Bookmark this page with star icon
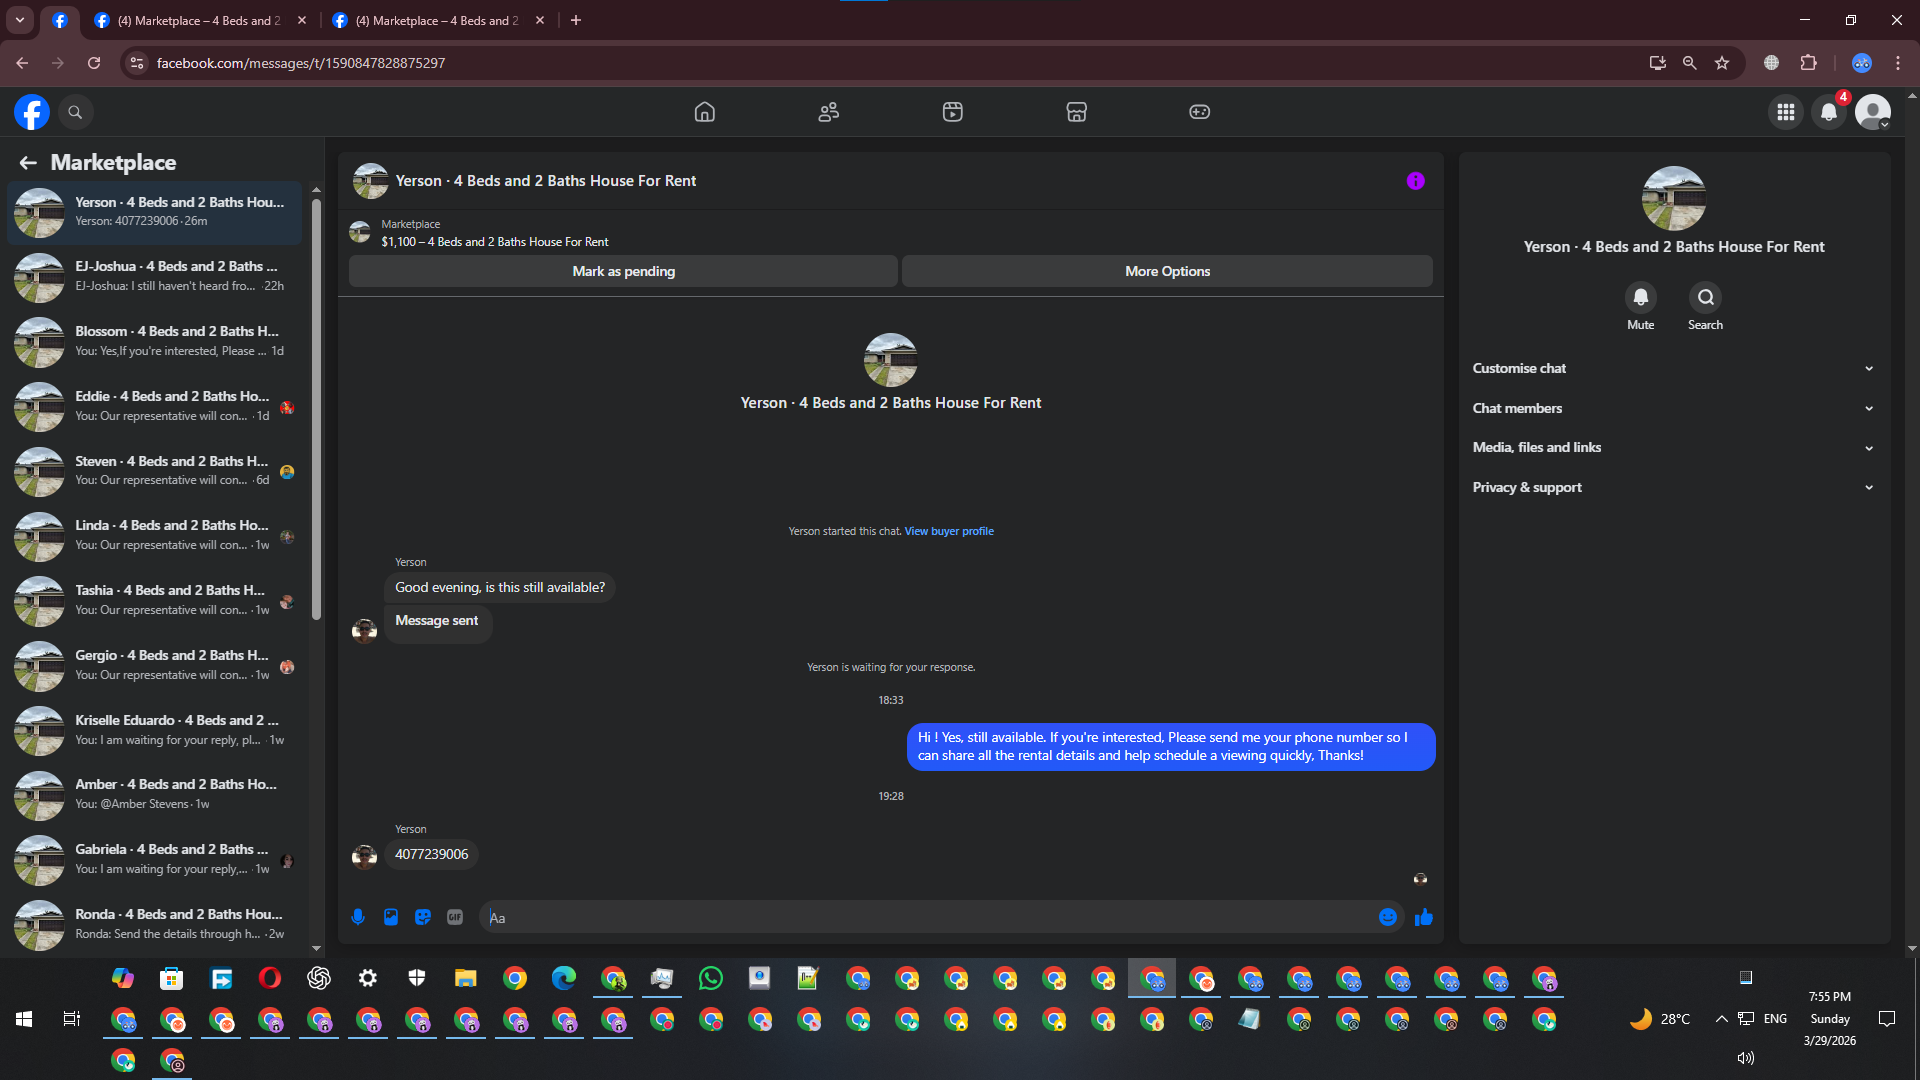The height and width of the screenshot is (1080, 1920). click(x=1722, y=63)
